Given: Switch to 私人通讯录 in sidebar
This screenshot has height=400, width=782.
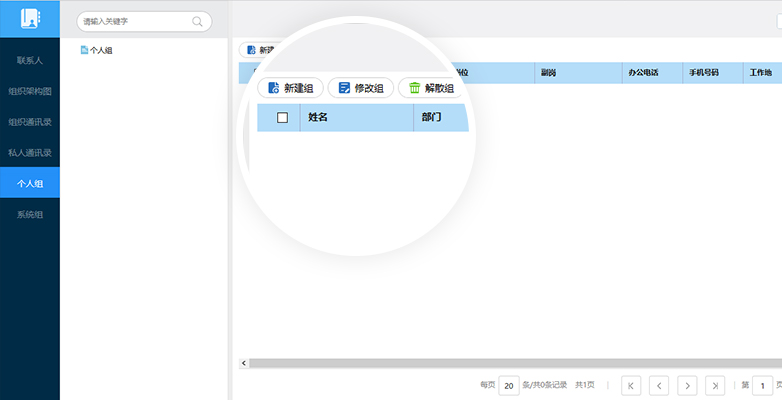Looking at the screenshot, I should tap(29, 153).
